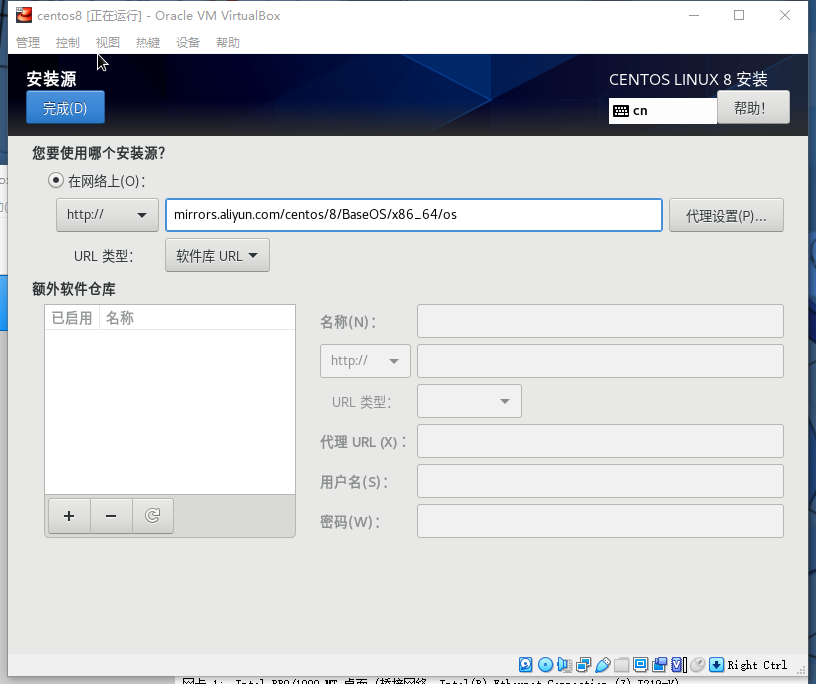Screen dimensions: 816x684
Task: Open the 管理 menu
Action: tap(28, 43)
